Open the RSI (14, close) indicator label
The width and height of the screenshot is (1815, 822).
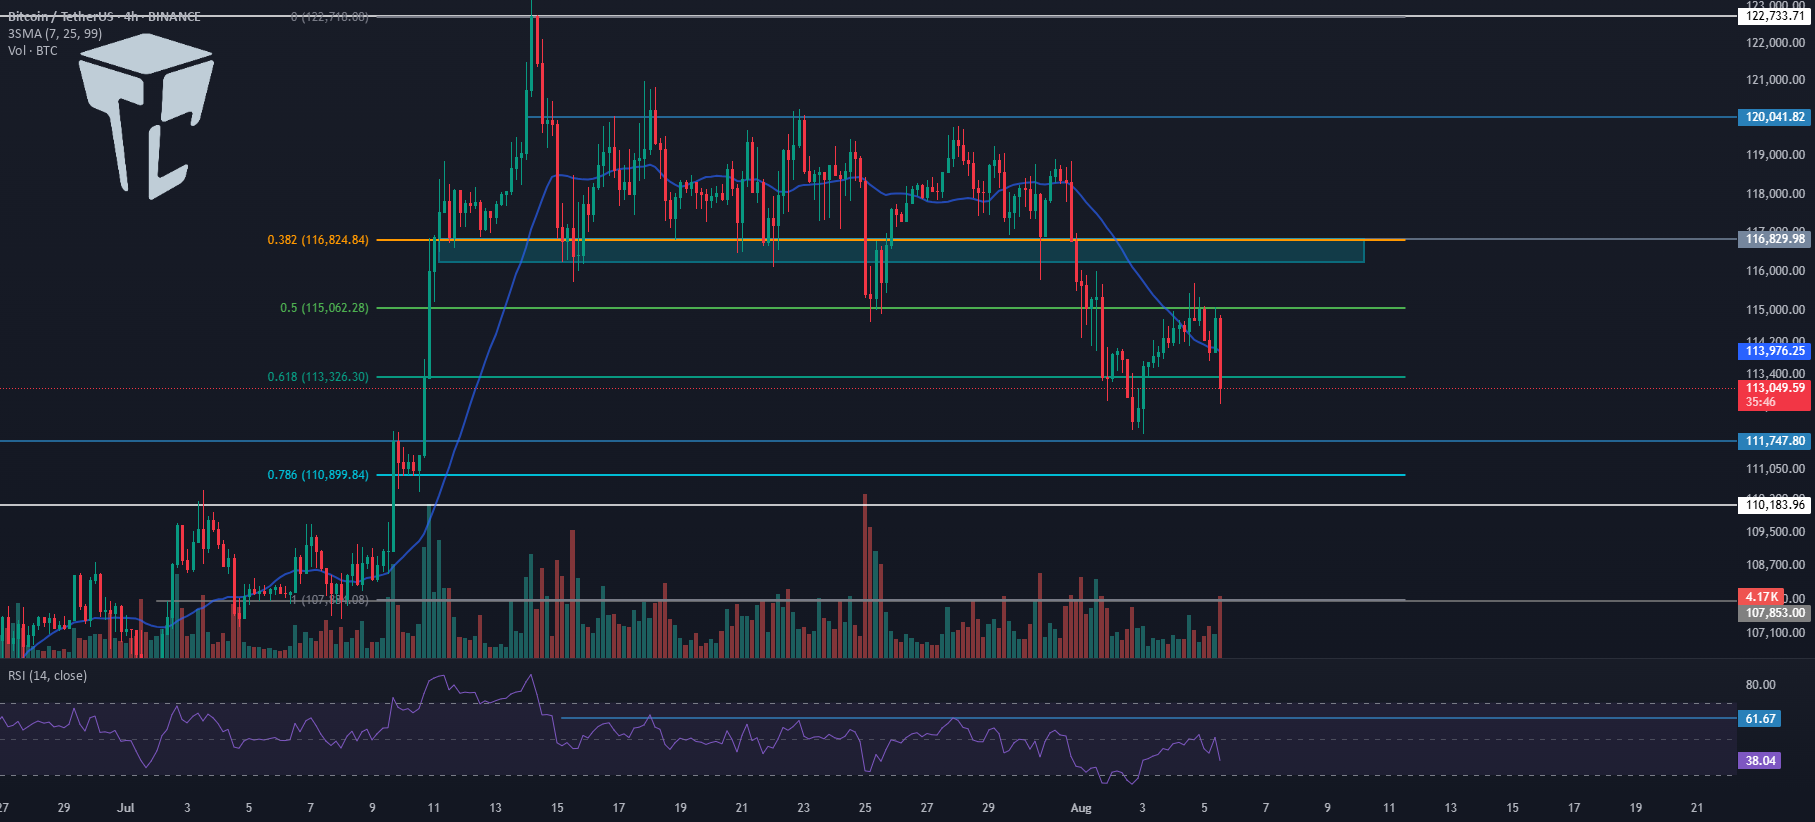[x=47, y=676]
